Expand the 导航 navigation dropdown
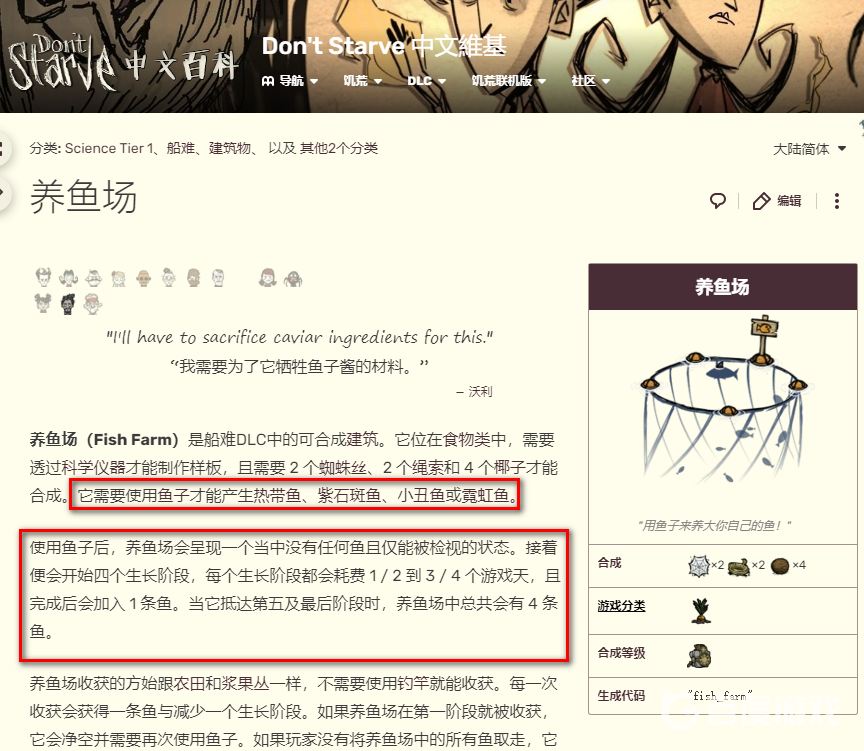864x751 pixels. [290, 81]
